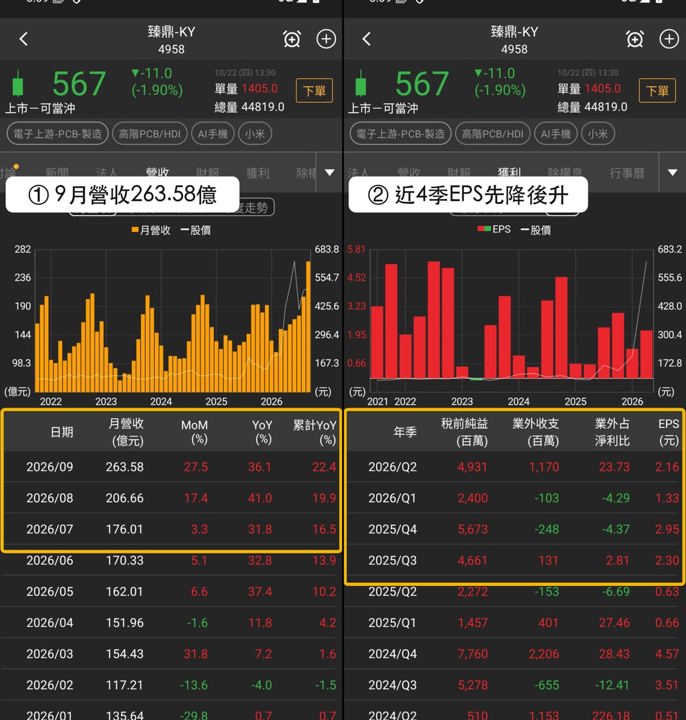Select the 206.66 revenue value
This screenshot has height=720, width=686.
pyautogui.click(x=124, y=498)
